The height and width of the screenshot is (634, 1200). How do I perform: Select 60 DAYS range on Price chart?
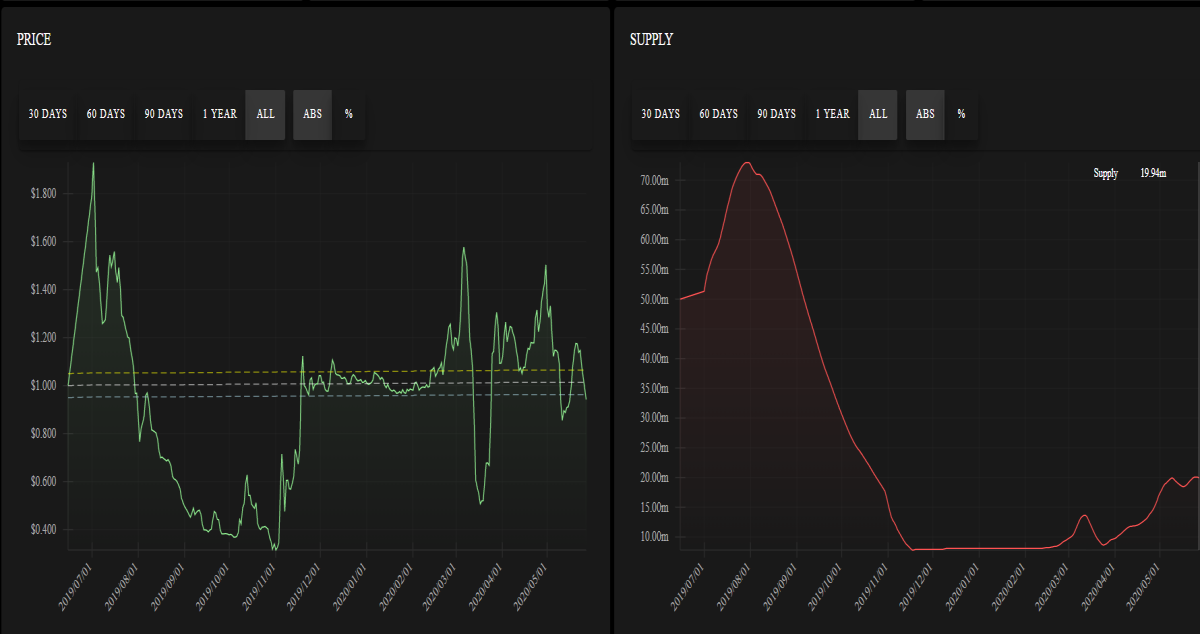(106, 114)
